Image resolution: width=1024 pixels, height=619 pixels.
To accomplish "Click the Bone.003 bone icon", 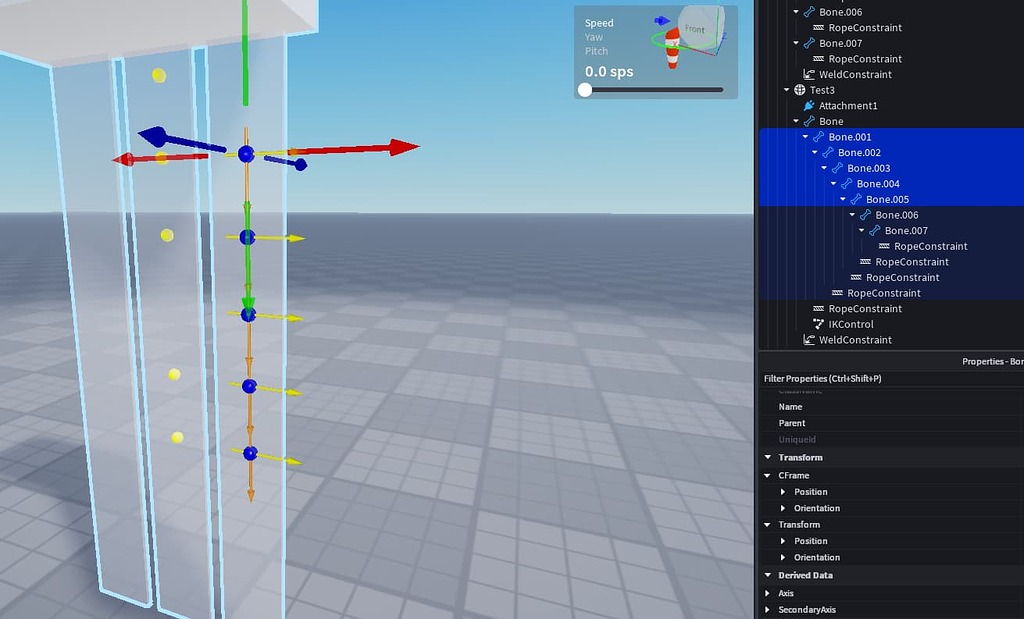I will pyautogui.click(x=837, y=168).
